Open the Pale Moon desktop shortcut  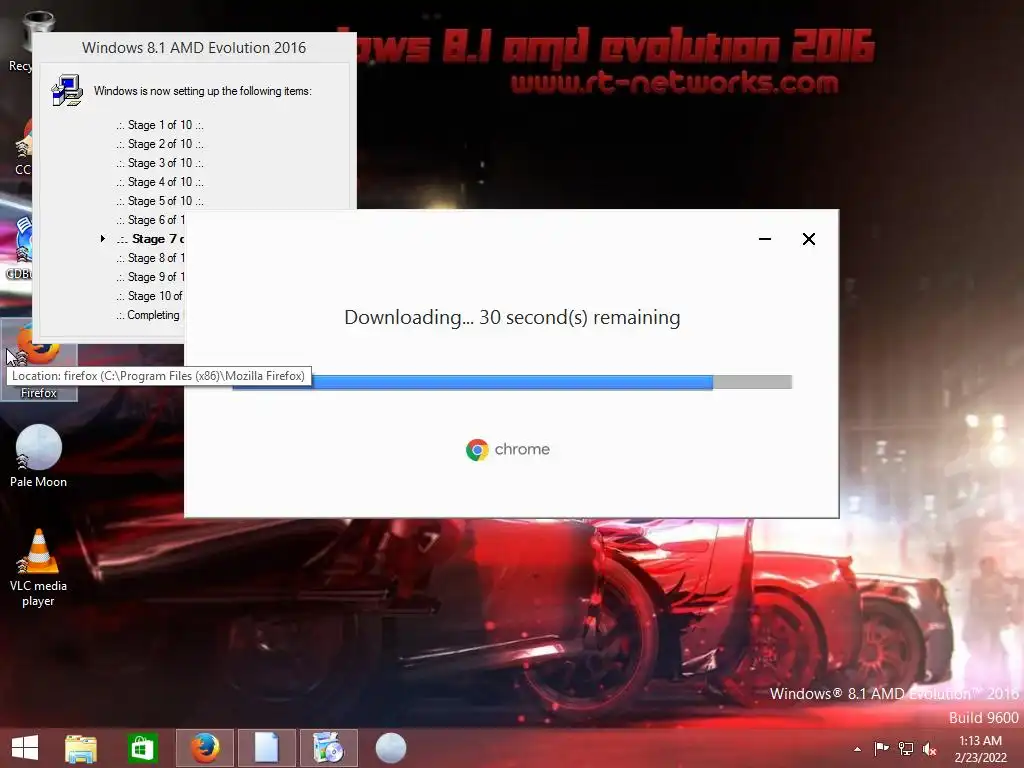pos(39,456)
